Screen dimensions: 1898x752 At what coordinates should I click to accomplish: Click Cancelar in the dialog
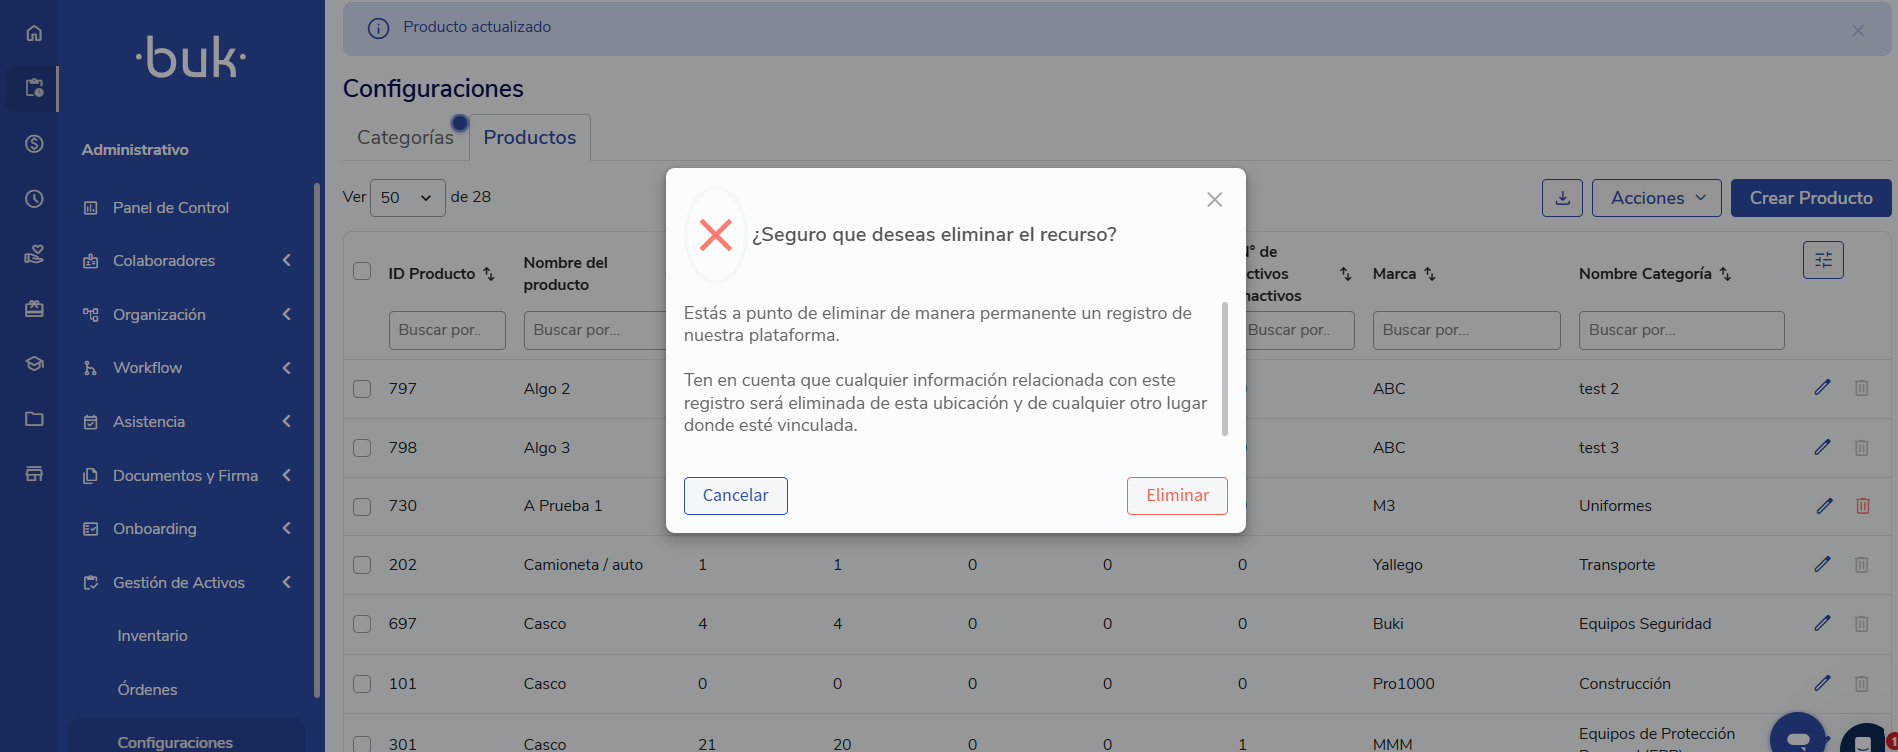pyautogui.click(x=735, y=496)
